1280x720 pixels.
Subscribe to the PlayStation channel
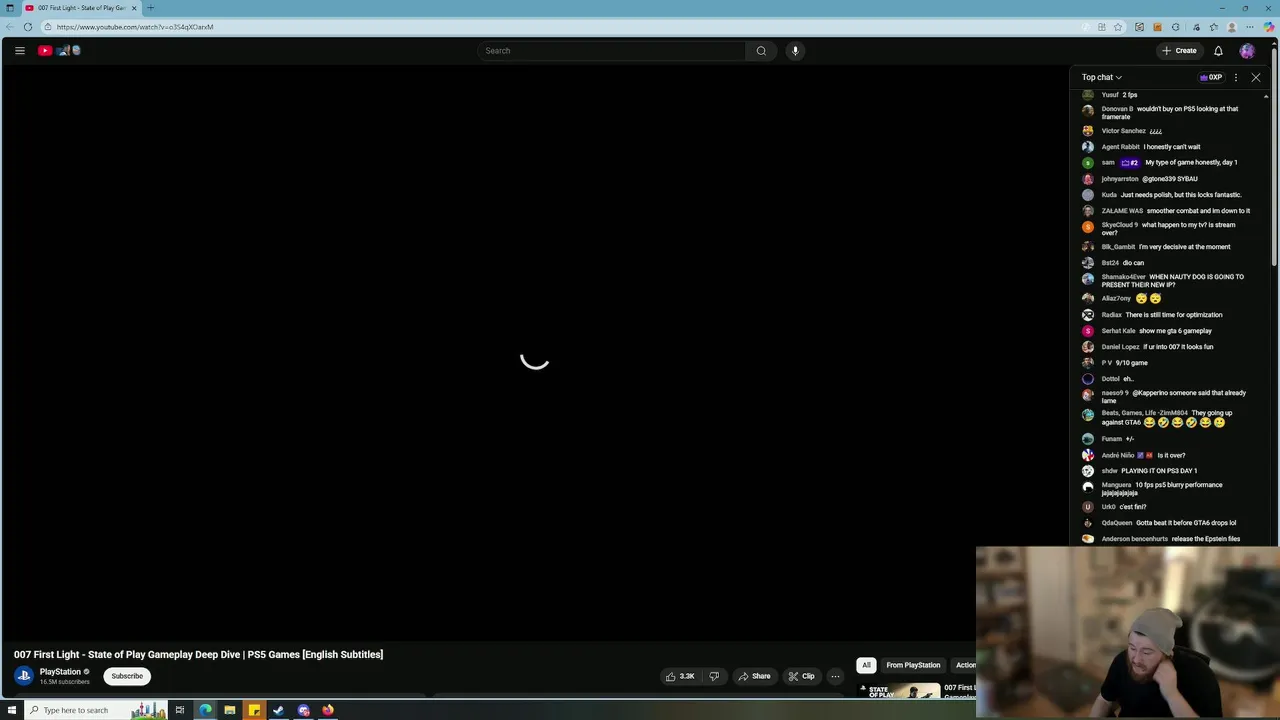pyautogui.click(x=127, y=676)
